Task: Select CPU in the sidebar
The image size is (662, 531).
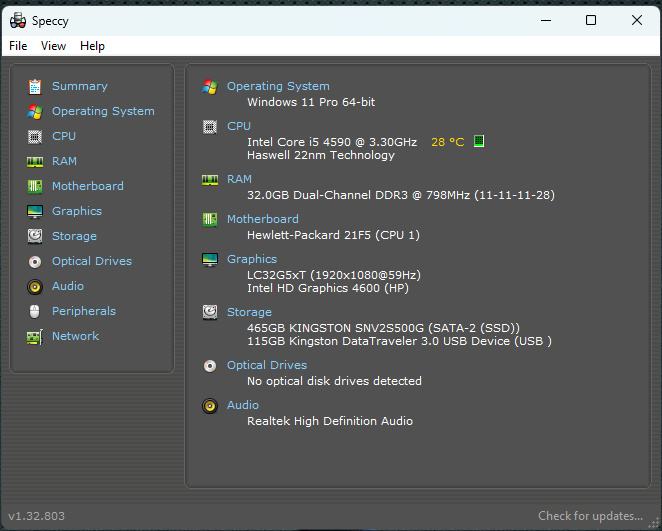Action: coord(64,136)
